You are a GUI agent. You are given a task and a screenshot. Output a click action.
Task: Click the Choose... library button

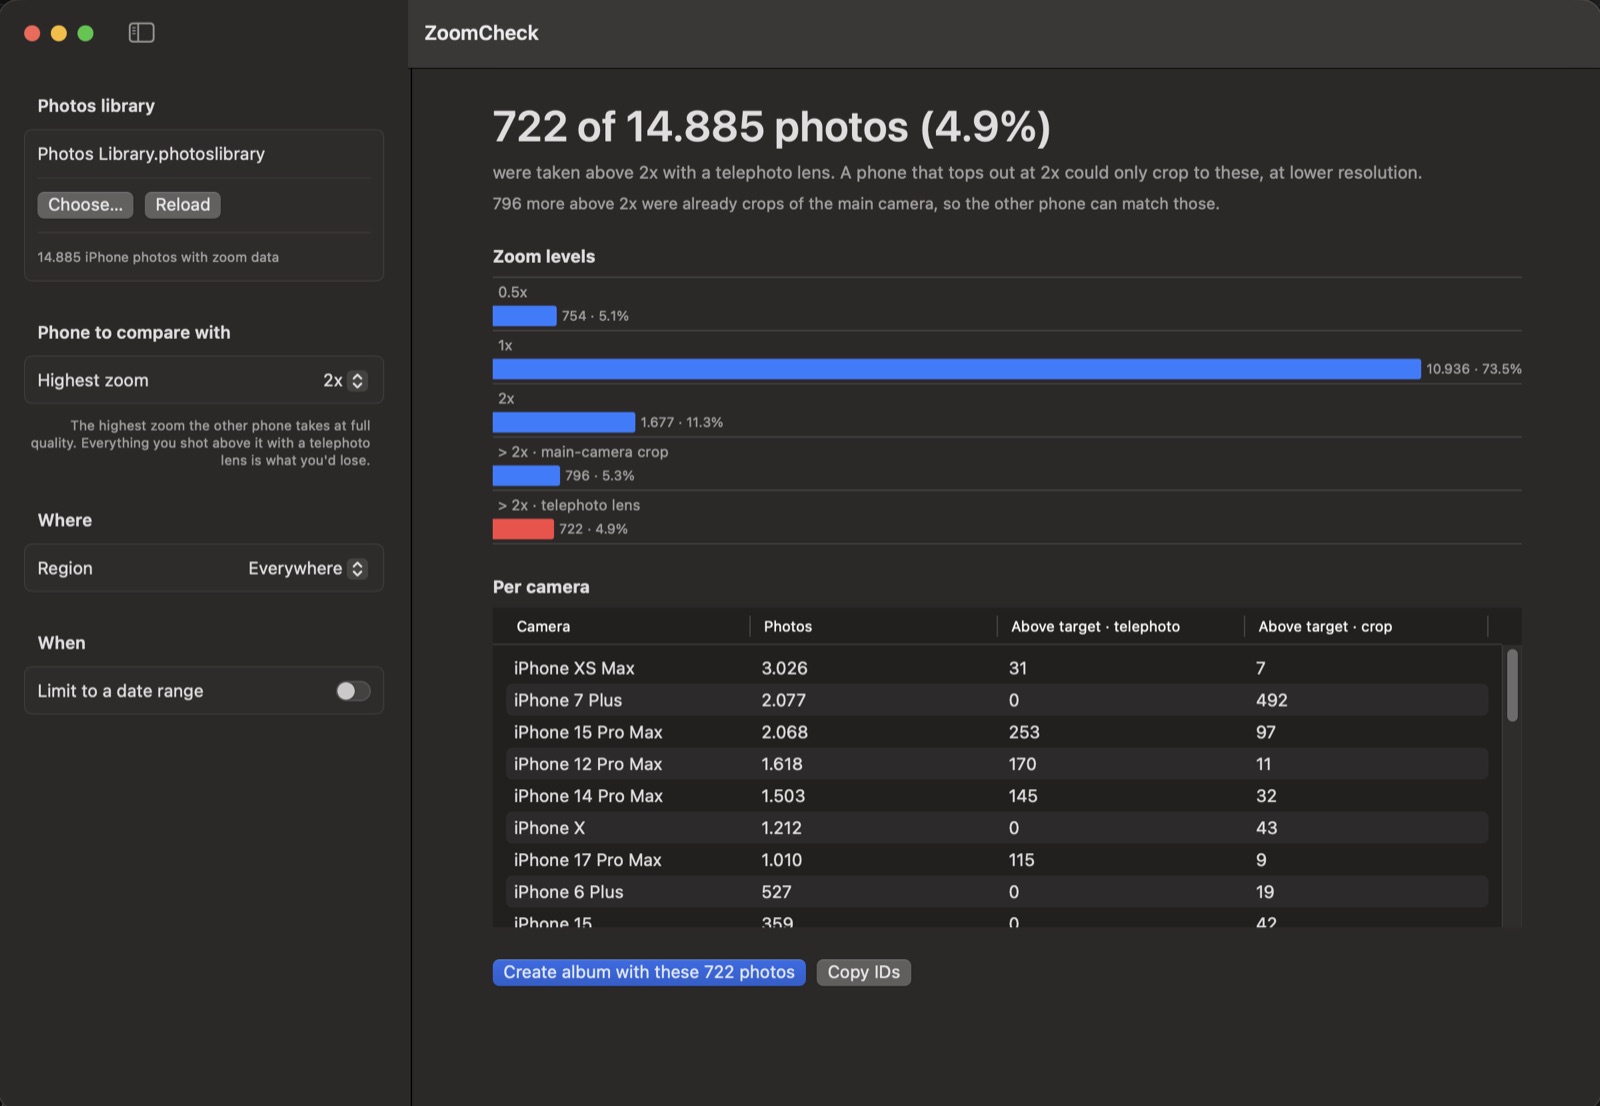point(85,205)
